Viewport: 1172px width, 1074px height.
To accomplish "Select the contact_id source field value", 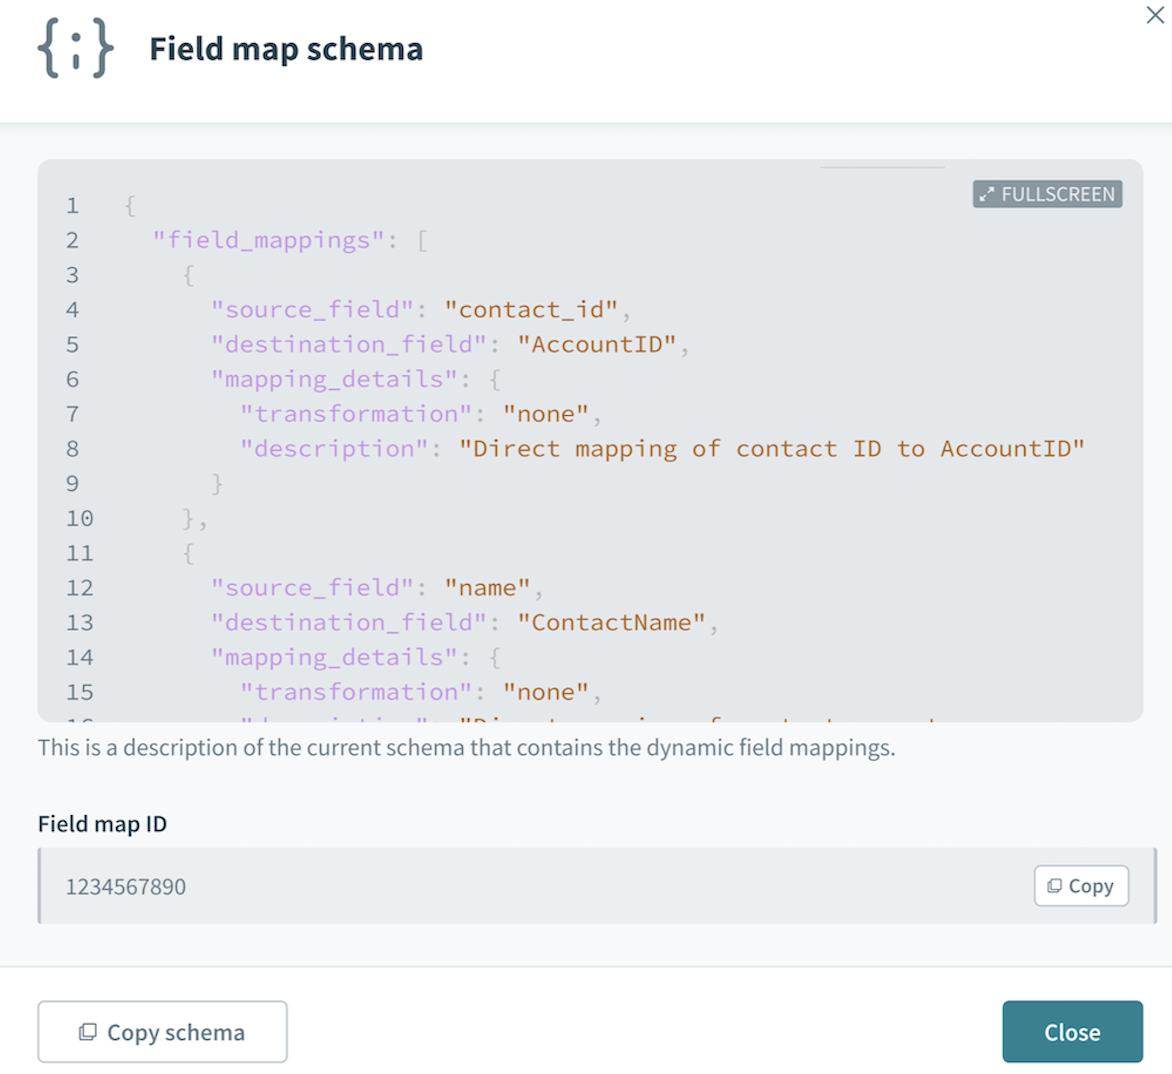I will [532, 309].
